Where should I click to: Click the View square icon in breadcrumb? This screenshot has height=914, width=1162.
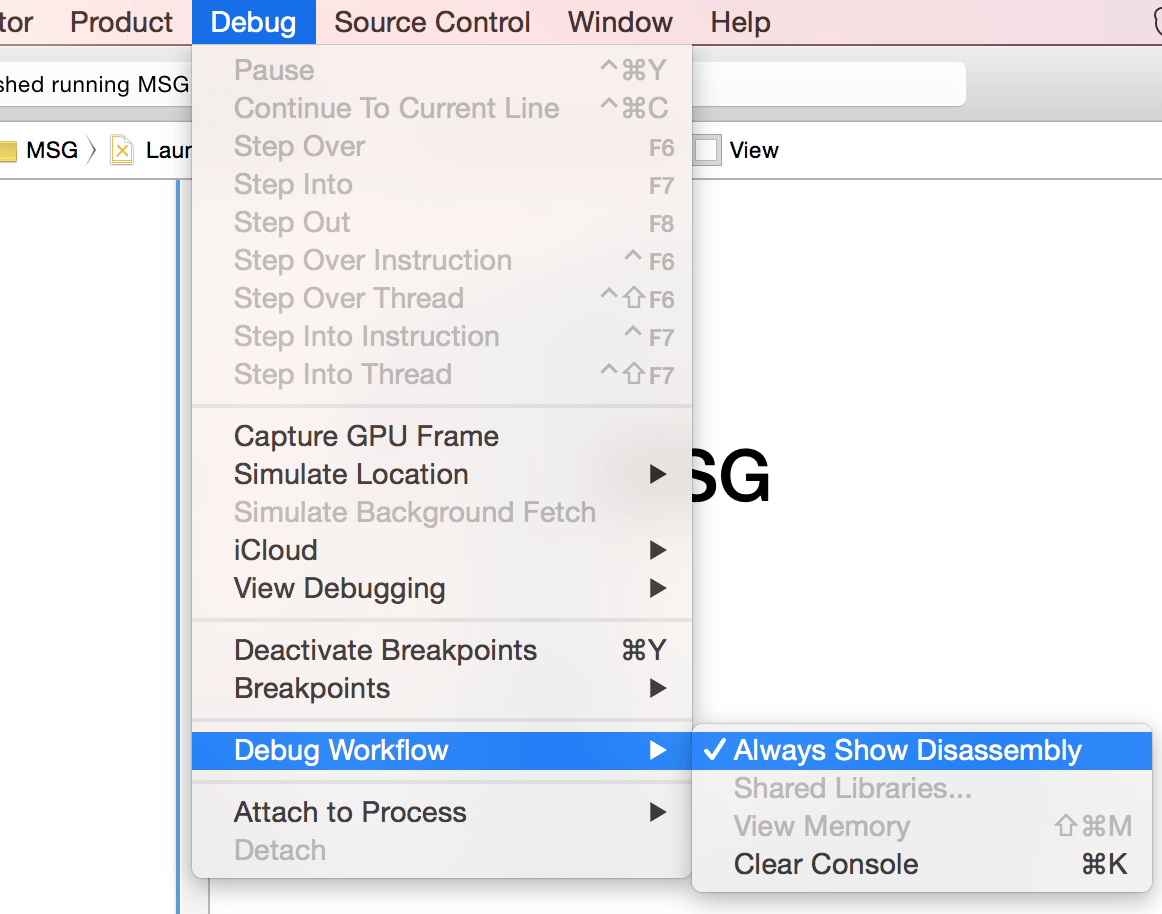[706, 151]
